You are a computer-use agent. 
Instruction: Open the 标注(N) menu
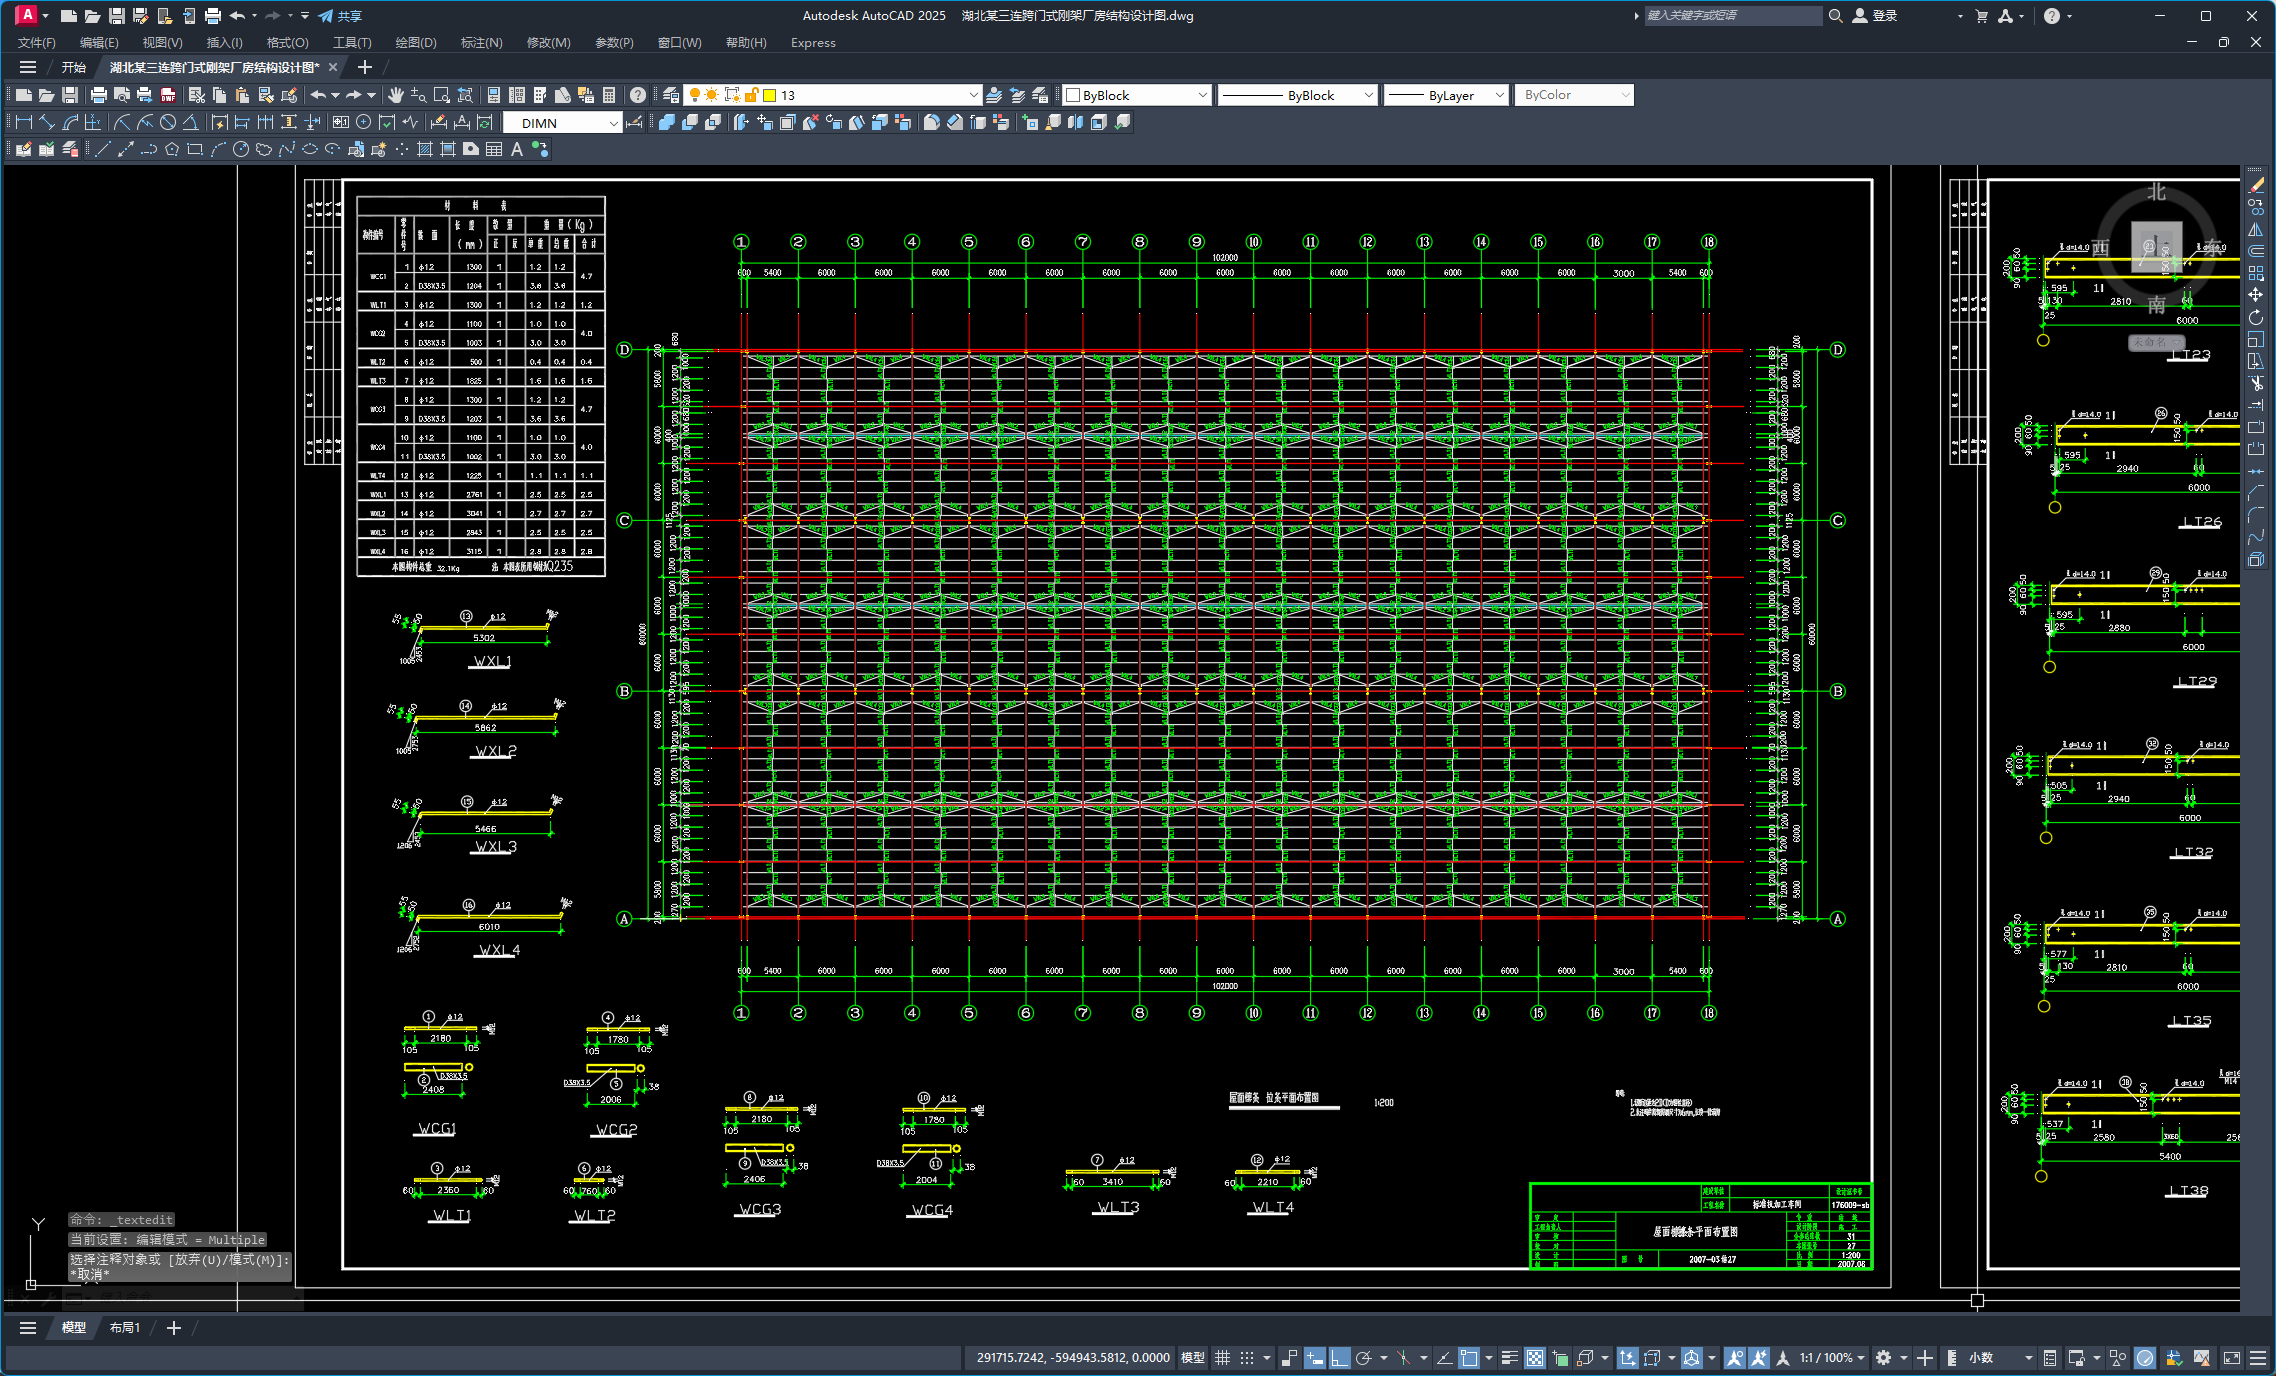pyautogui.click(x=481, y=42)
